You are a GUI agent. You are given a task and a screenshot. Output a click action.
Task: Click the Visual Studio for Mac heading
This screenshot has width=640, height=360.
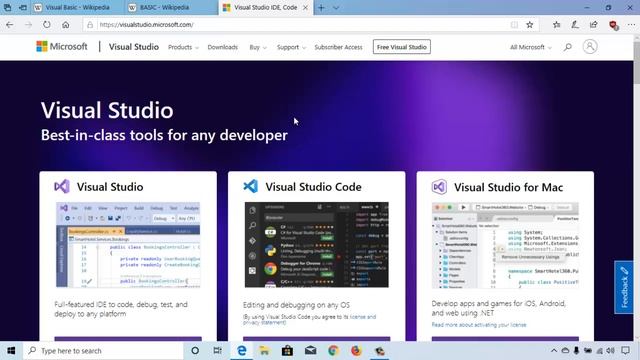(x=509, y=187)
